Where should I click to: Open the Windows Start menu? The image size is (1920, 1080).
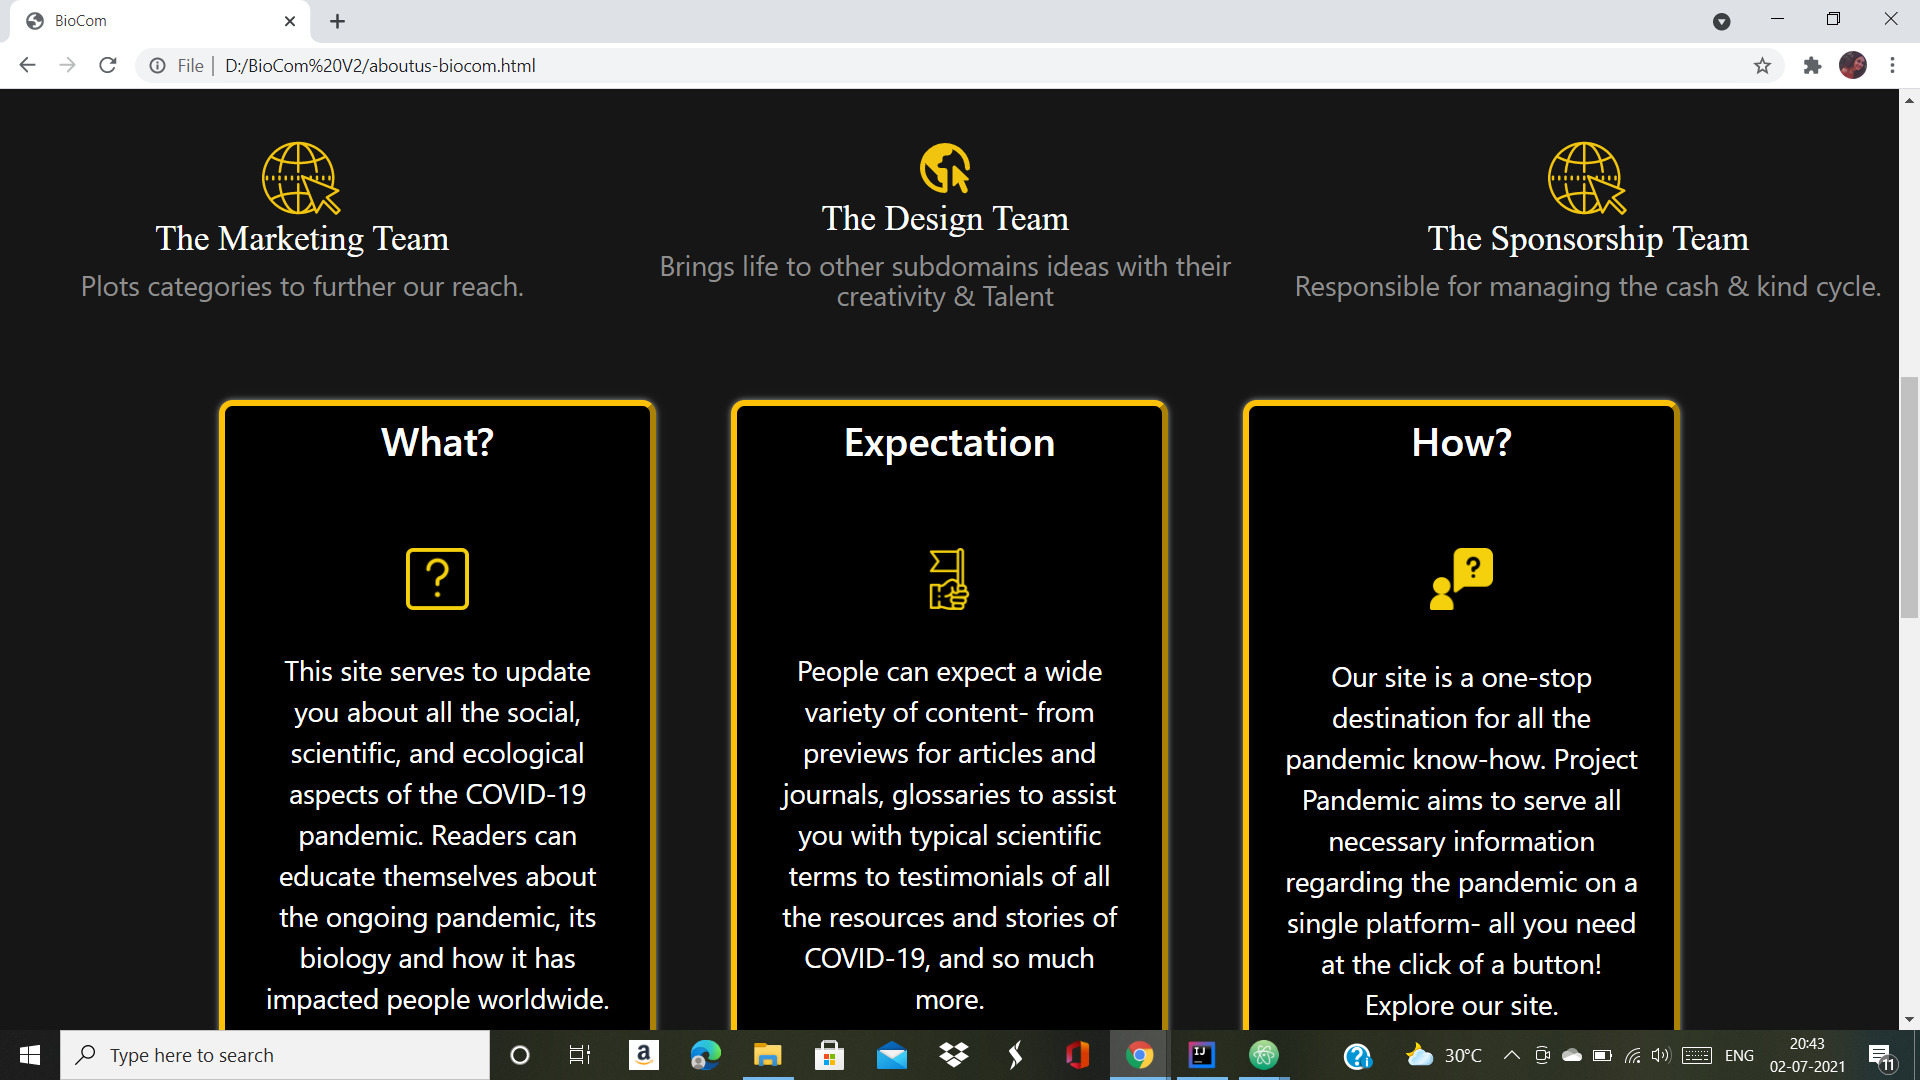pos(30,1055)
